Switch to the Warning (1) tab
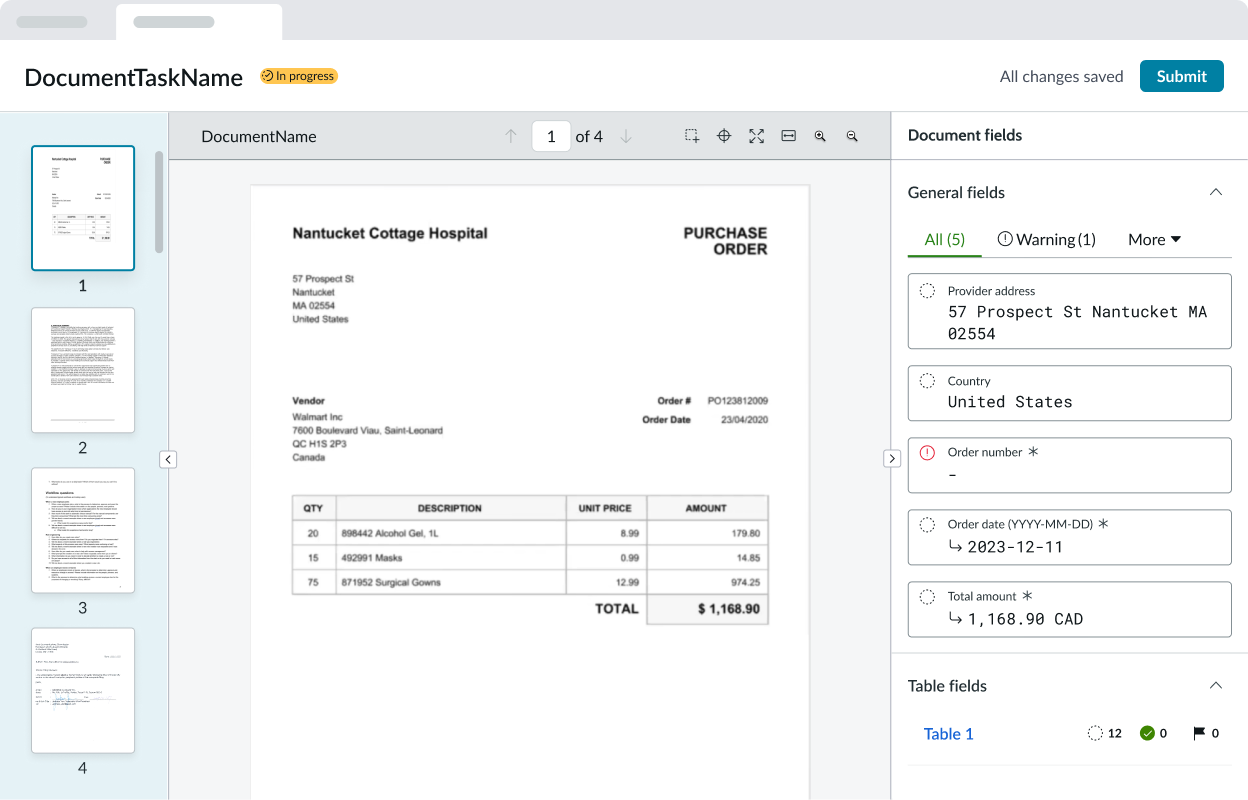 [x=1046, y=239]
